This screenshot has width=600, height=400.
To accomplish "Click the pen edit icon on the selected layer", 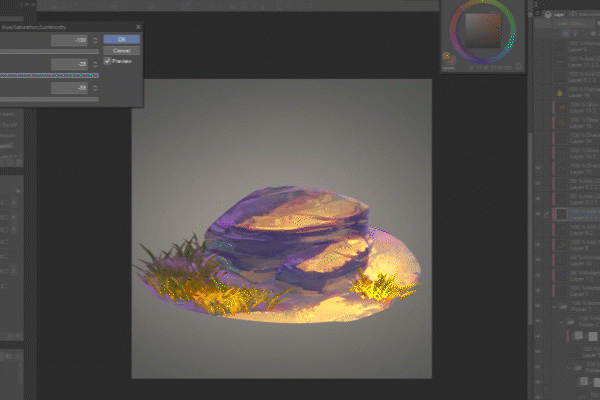I will click(546, 214).
